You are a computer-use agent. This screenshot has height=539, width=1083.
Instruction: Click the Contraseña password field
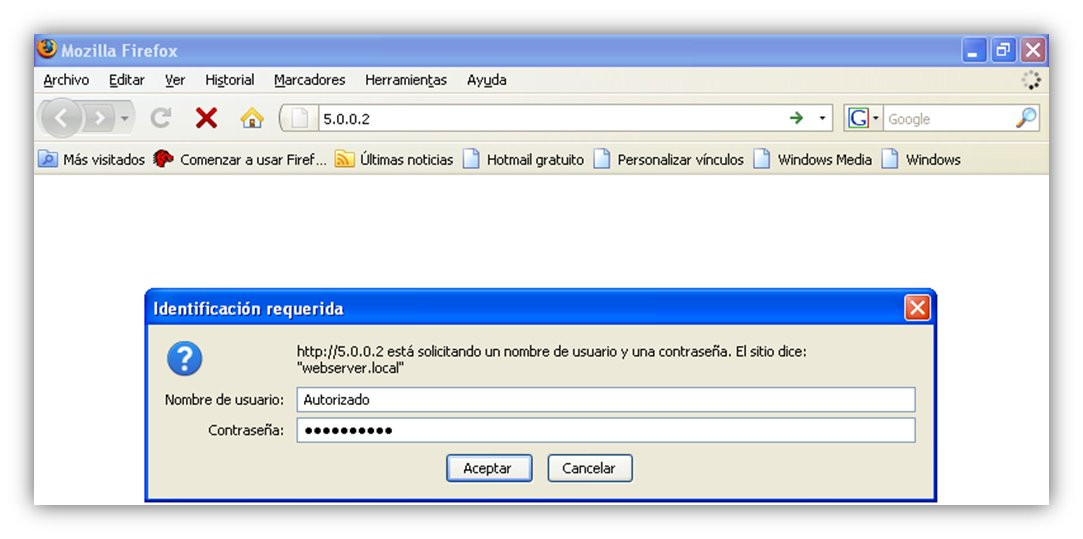[x=606, y=430]
